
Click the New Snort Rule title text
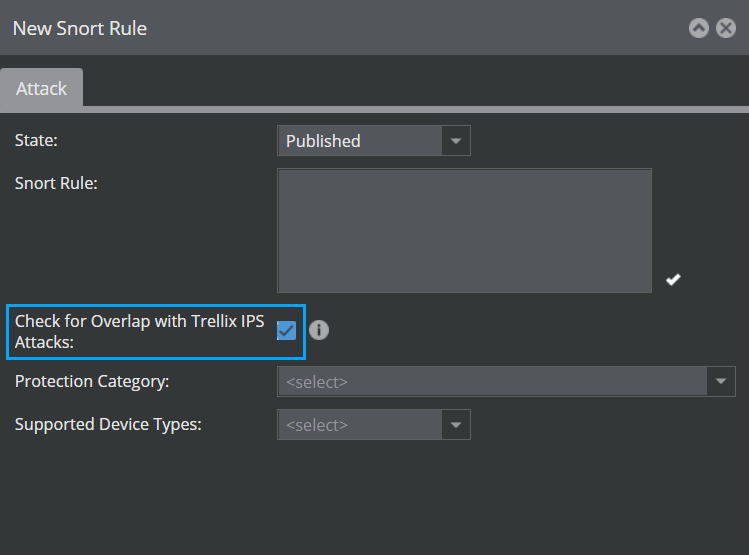pos(80,29)
